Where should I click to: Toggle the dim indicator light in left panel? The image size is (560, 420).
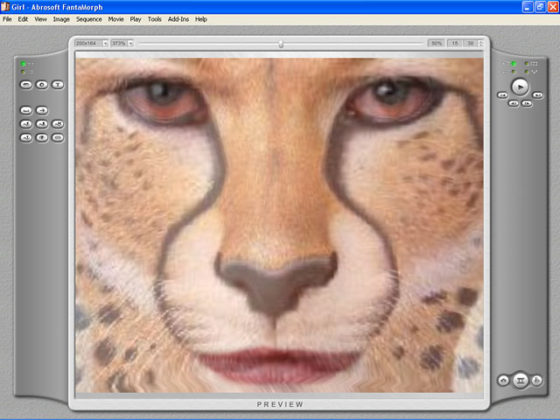23,72
